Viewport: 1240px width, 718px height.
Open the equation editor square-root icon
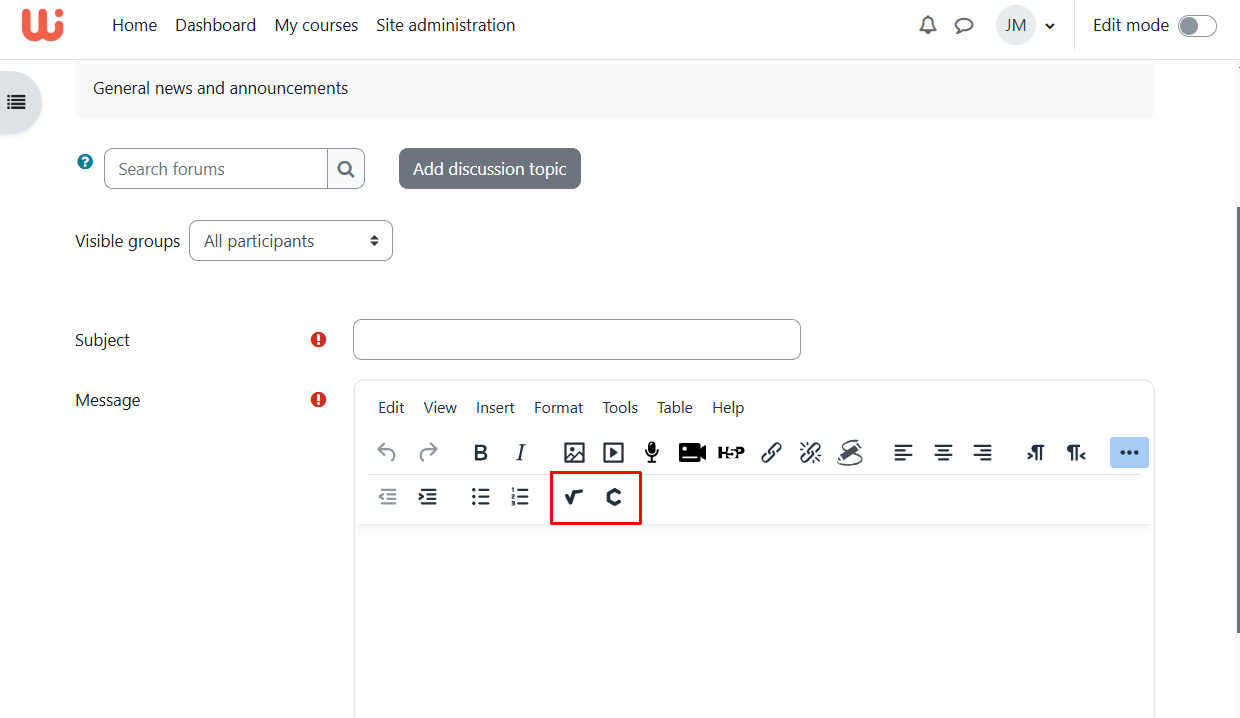573,497
